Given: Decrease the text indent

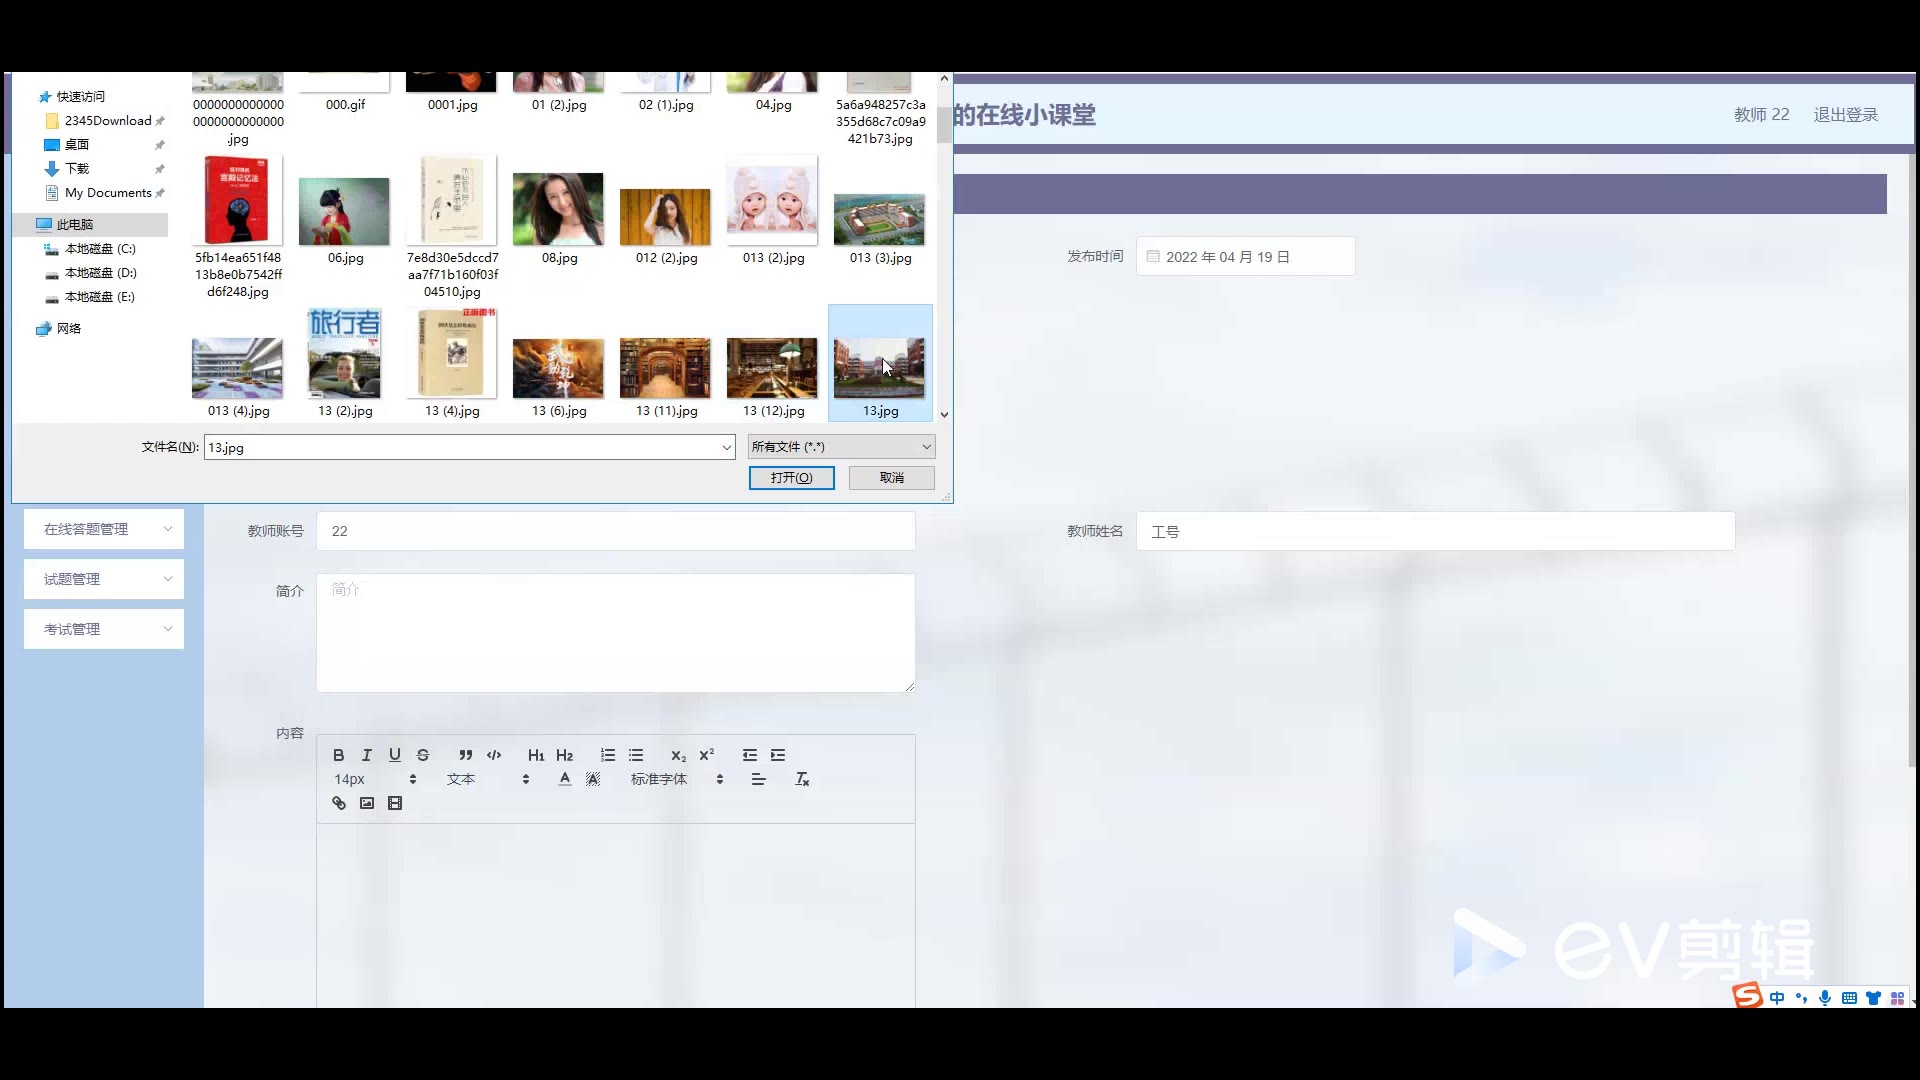Looking at the screenshot, I should (x=749, y=755).
